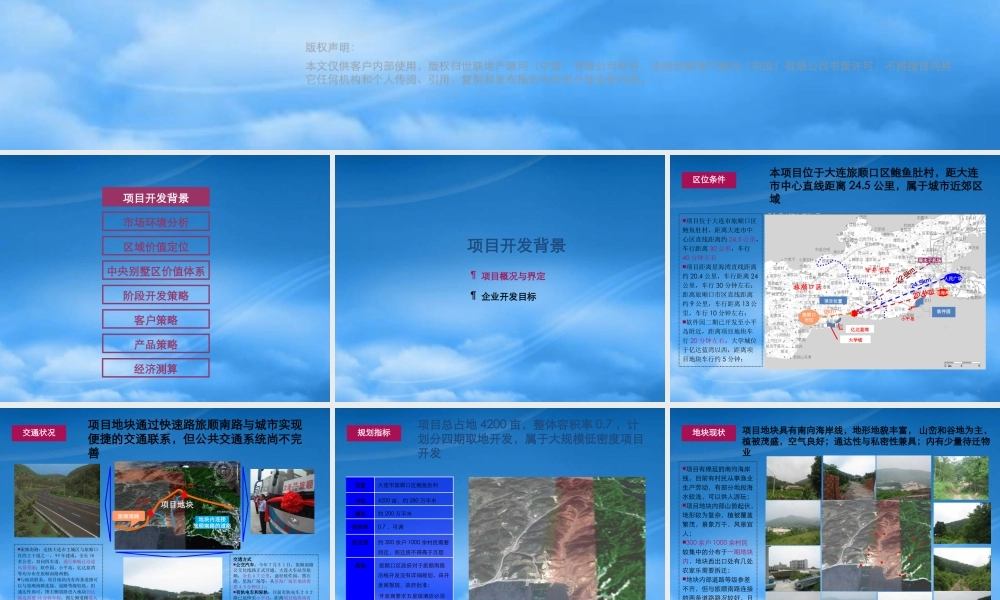The image size is (1000, 600).
Task: Select the 项目开发背景 highlighted menu box
Action: pos(155,198)
